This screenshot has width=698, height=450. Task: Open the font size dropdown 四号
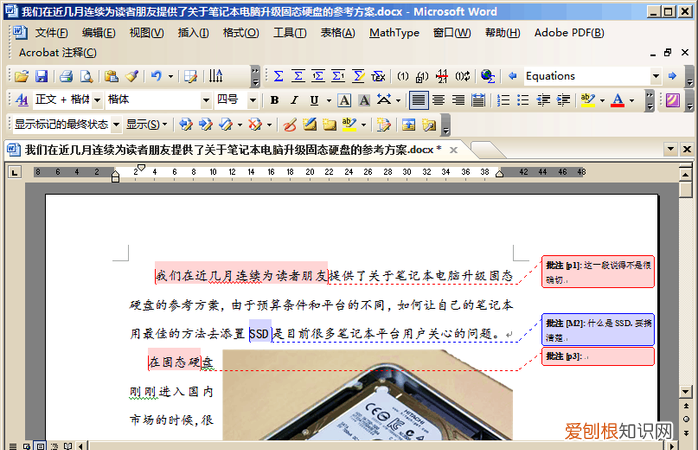coord(252,100)
